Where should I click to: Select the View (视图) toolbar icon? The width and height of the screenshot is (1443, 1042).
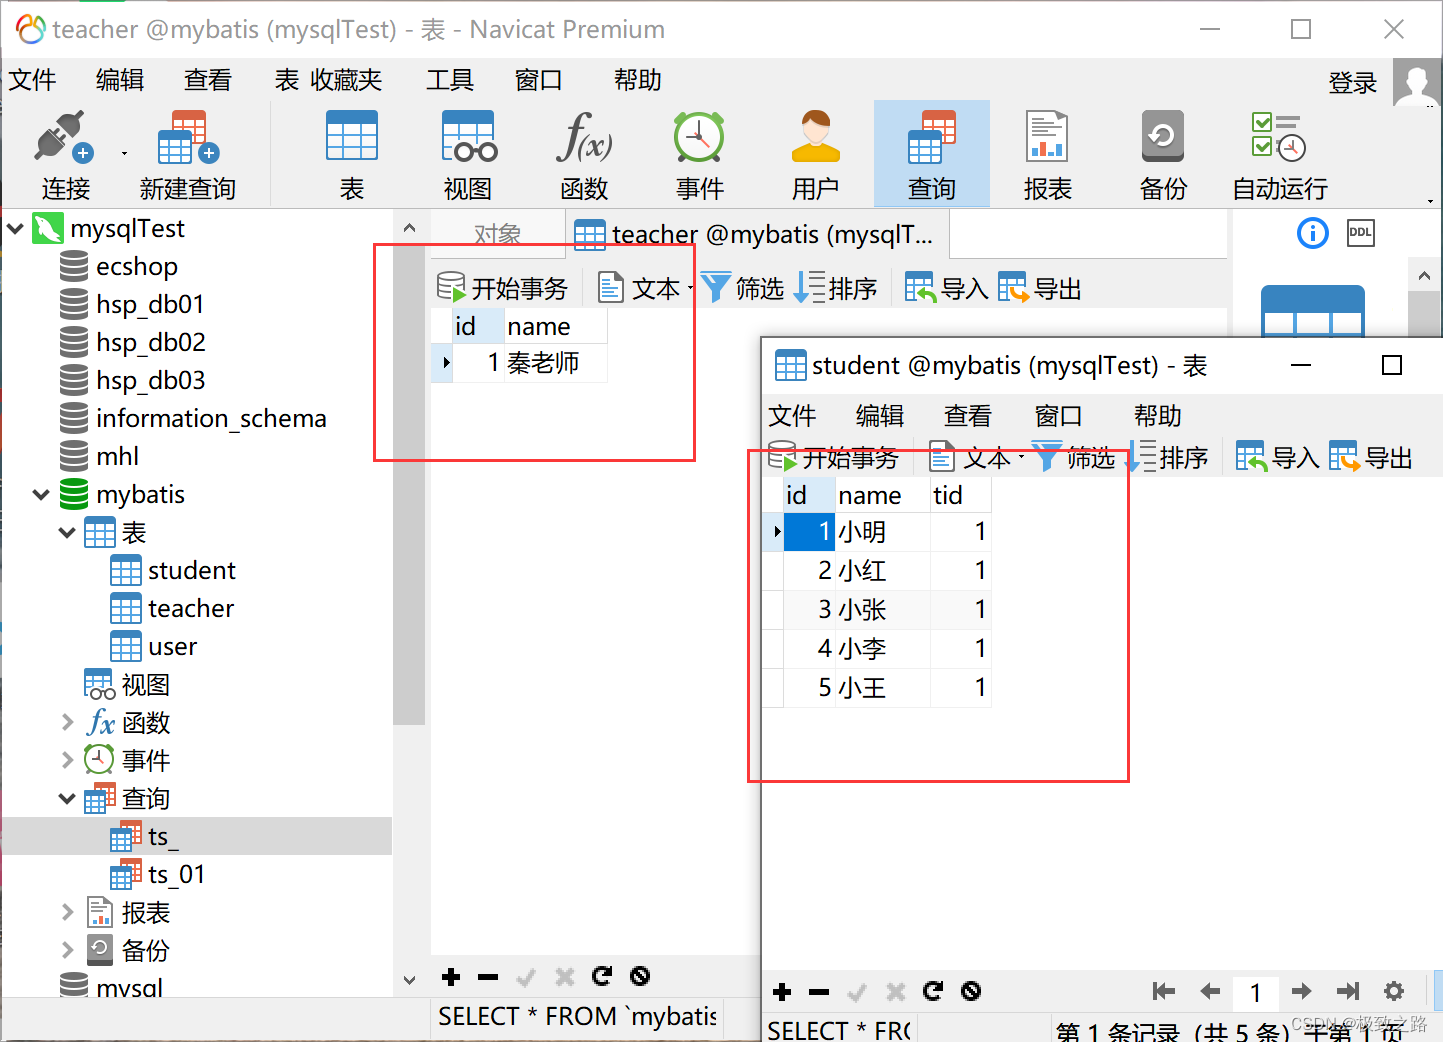[468, 136]
